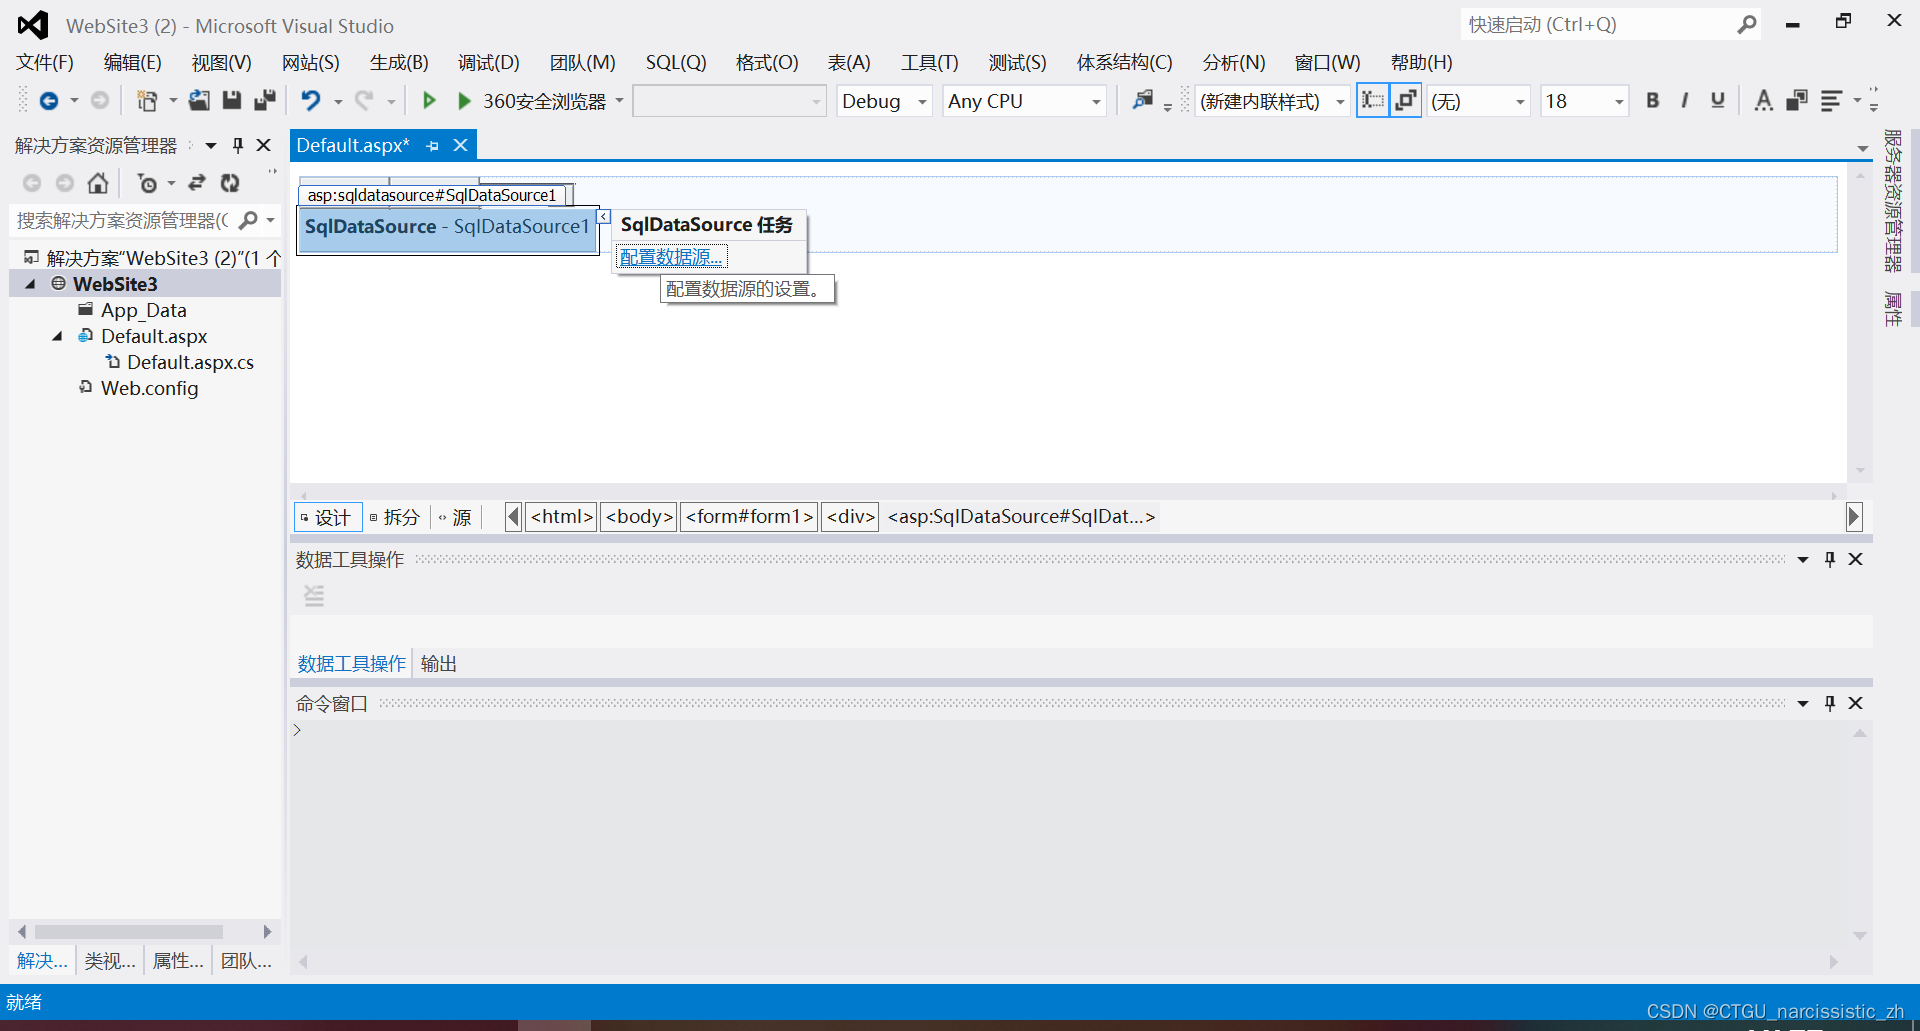Screen dimensions: 1920x1031
Task: Collapse the Default.aspx tree node
Action: pyautogui.click(x=57, y=336)
